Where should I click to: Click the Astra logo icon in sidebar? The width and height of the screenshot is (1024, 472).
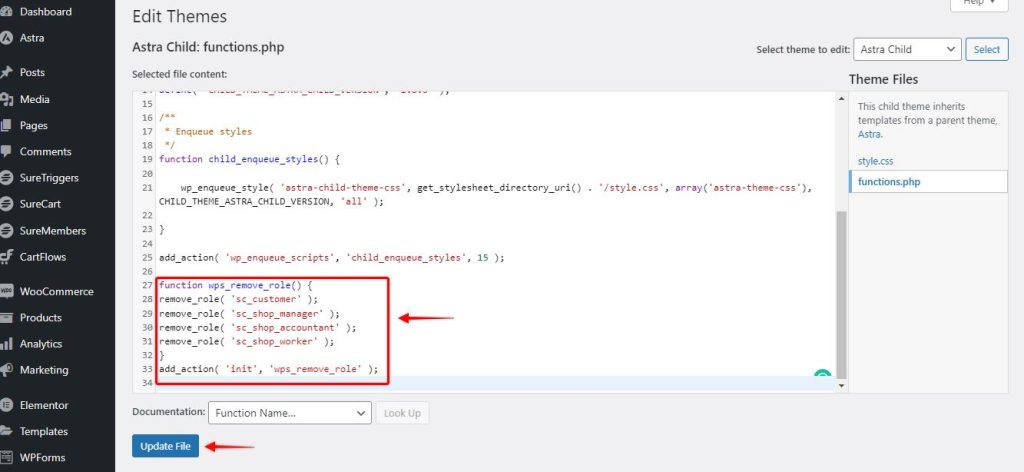tap(6, 38)
